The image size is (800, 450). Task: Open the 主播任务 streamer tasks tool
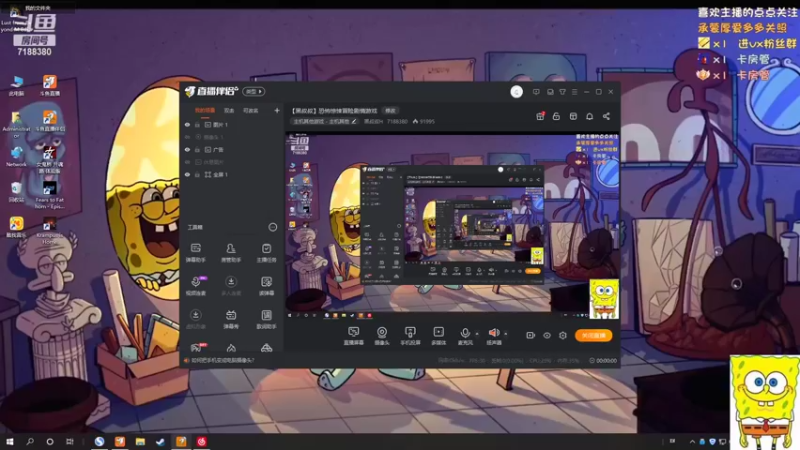tap(266, 253)
